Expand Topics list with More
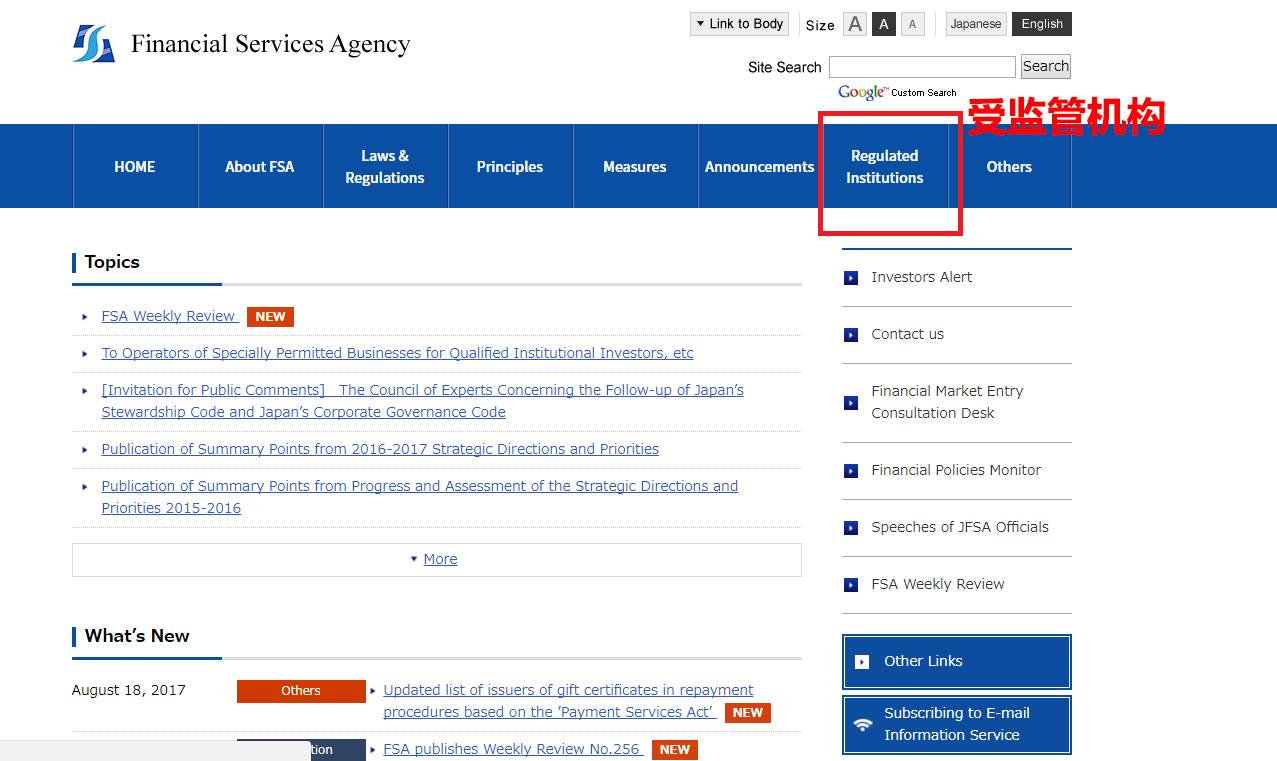The image size is (1277, 761). (x=438, y=559)
